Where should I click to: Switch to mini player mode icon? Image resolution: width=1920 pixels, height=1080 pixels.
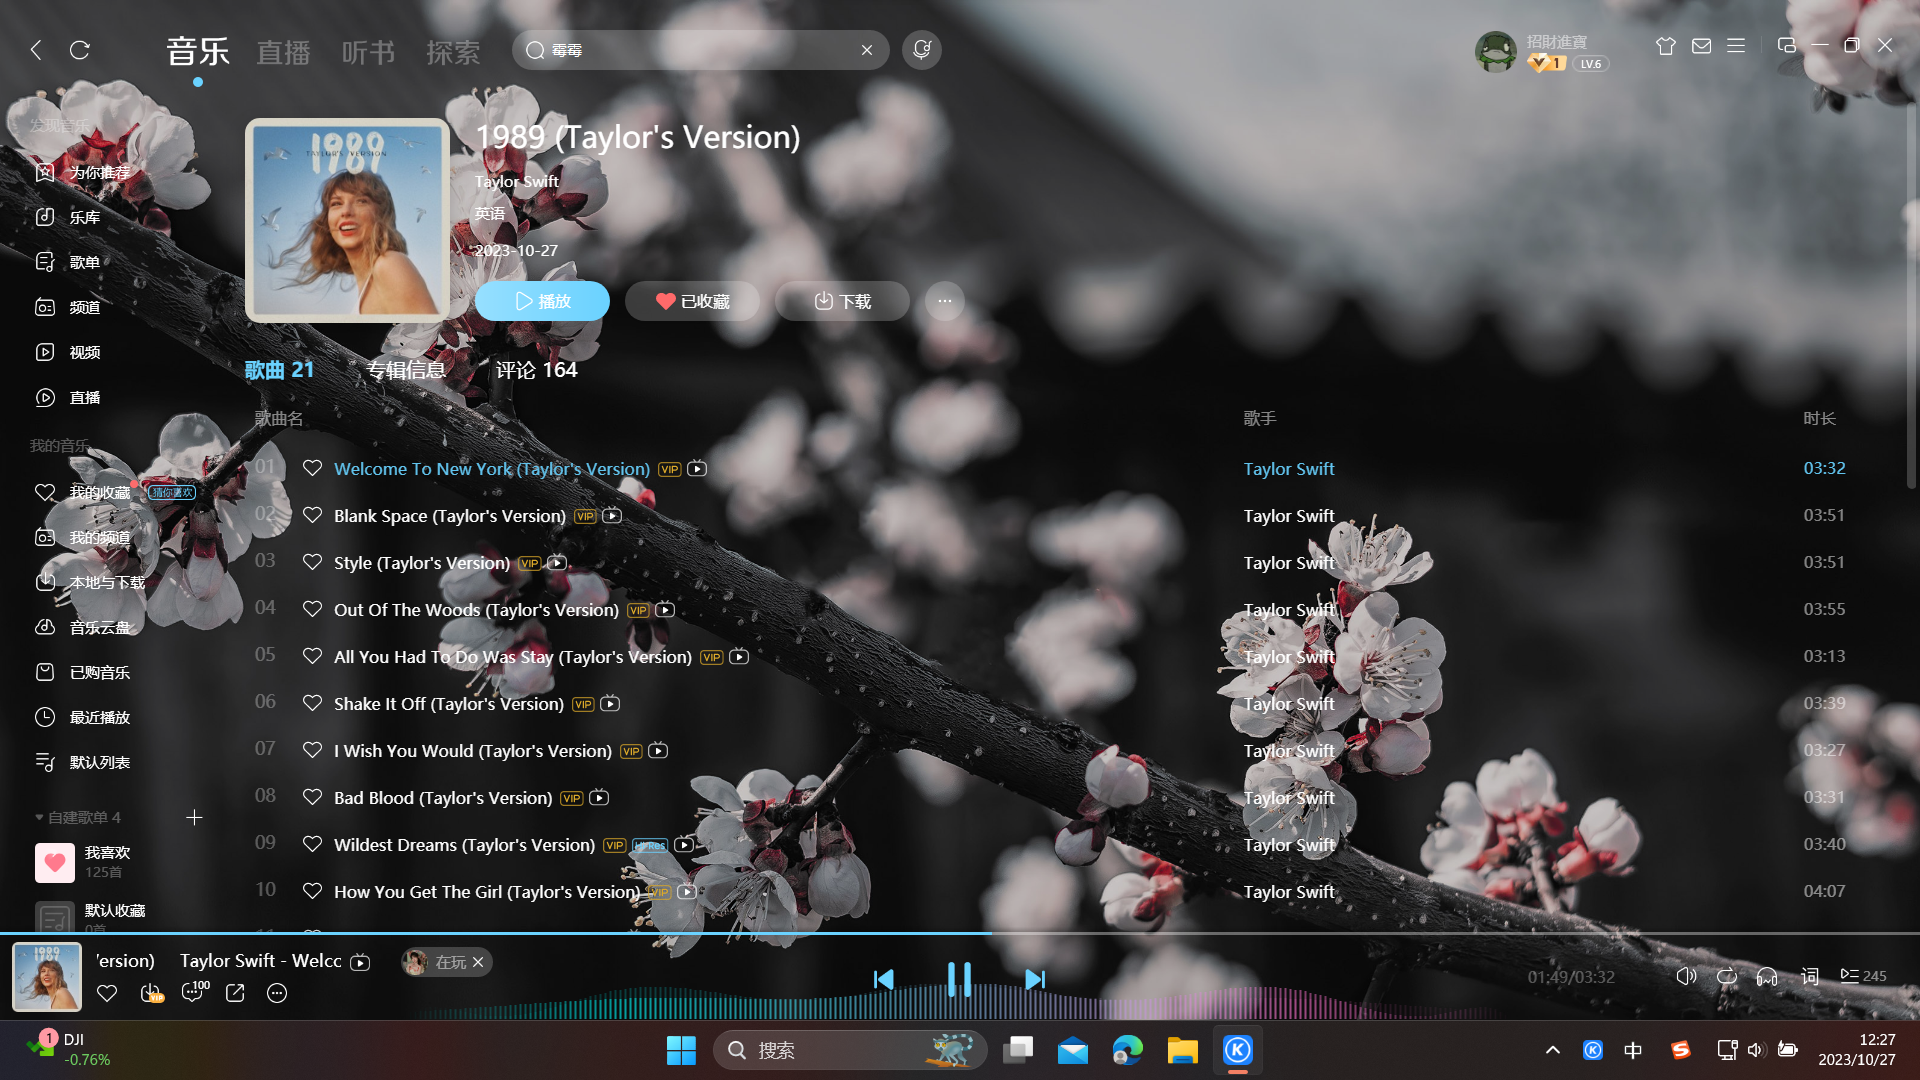tap(1786, 46)
